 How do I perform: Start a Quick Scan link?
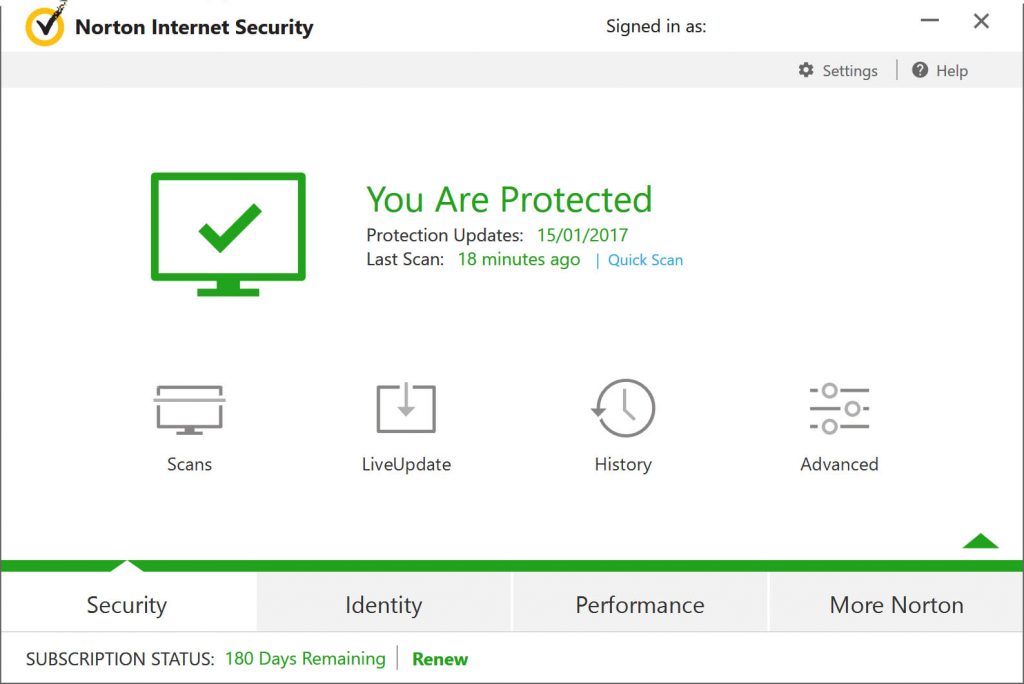(645, 260)
